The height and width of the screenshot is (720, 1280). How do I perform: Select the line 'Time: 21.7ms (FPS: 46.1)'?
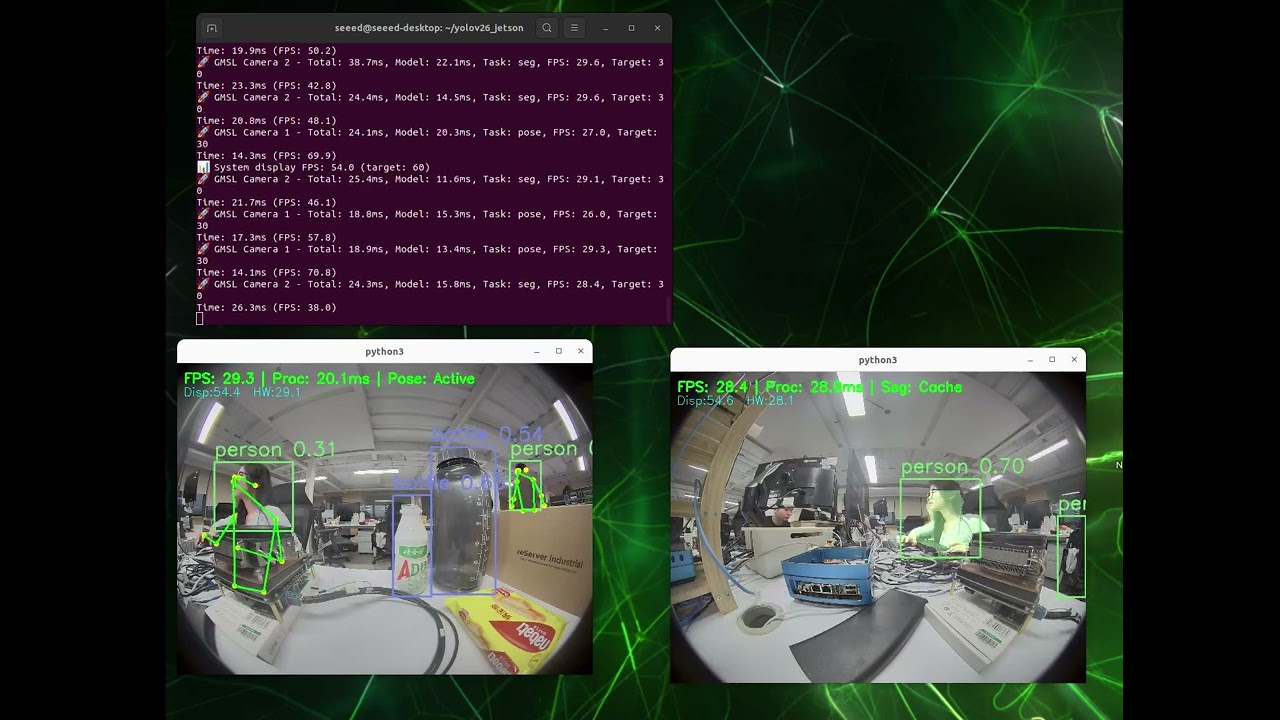tap(266, 203)
